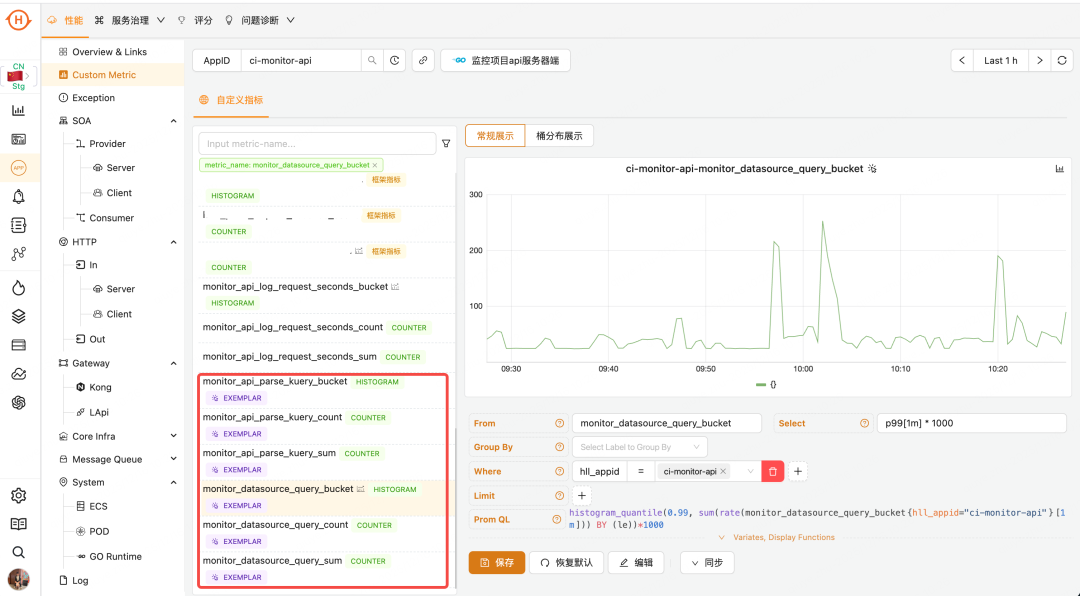Collapse the SOA section

click(174, 121)
